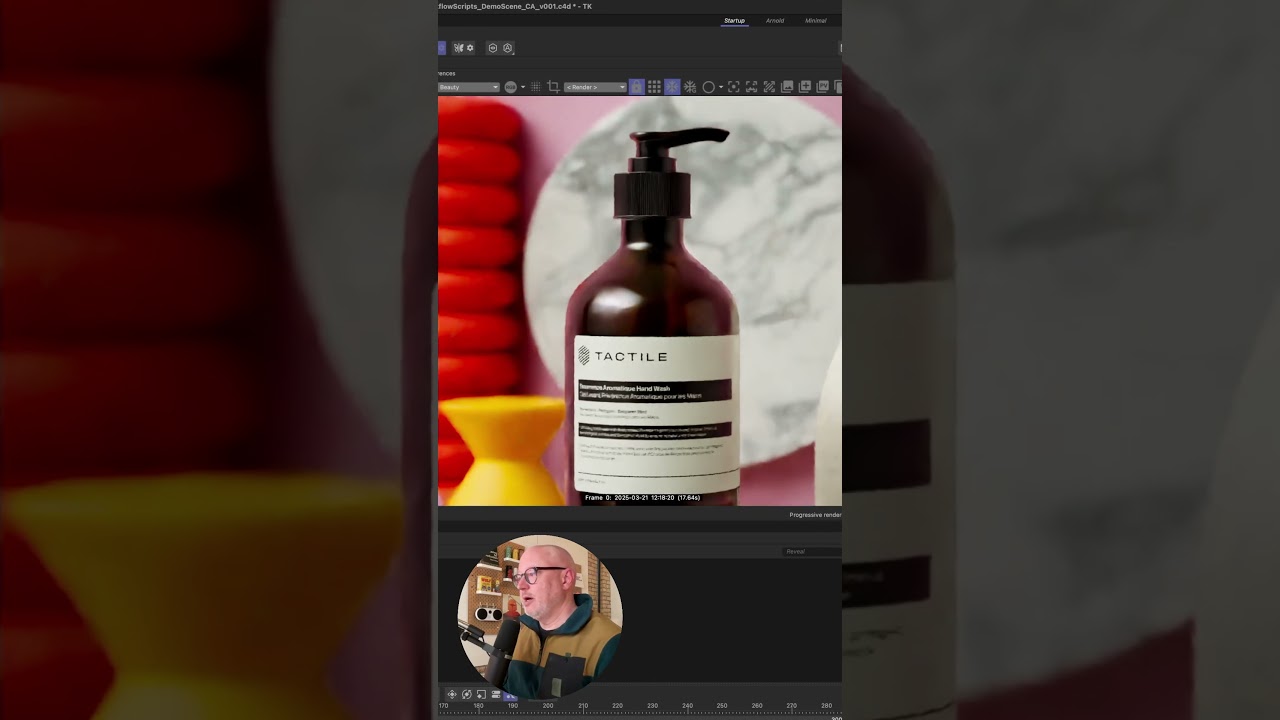
Task: Click the add snapshot plus icon
Action: [x=805, y=87]
